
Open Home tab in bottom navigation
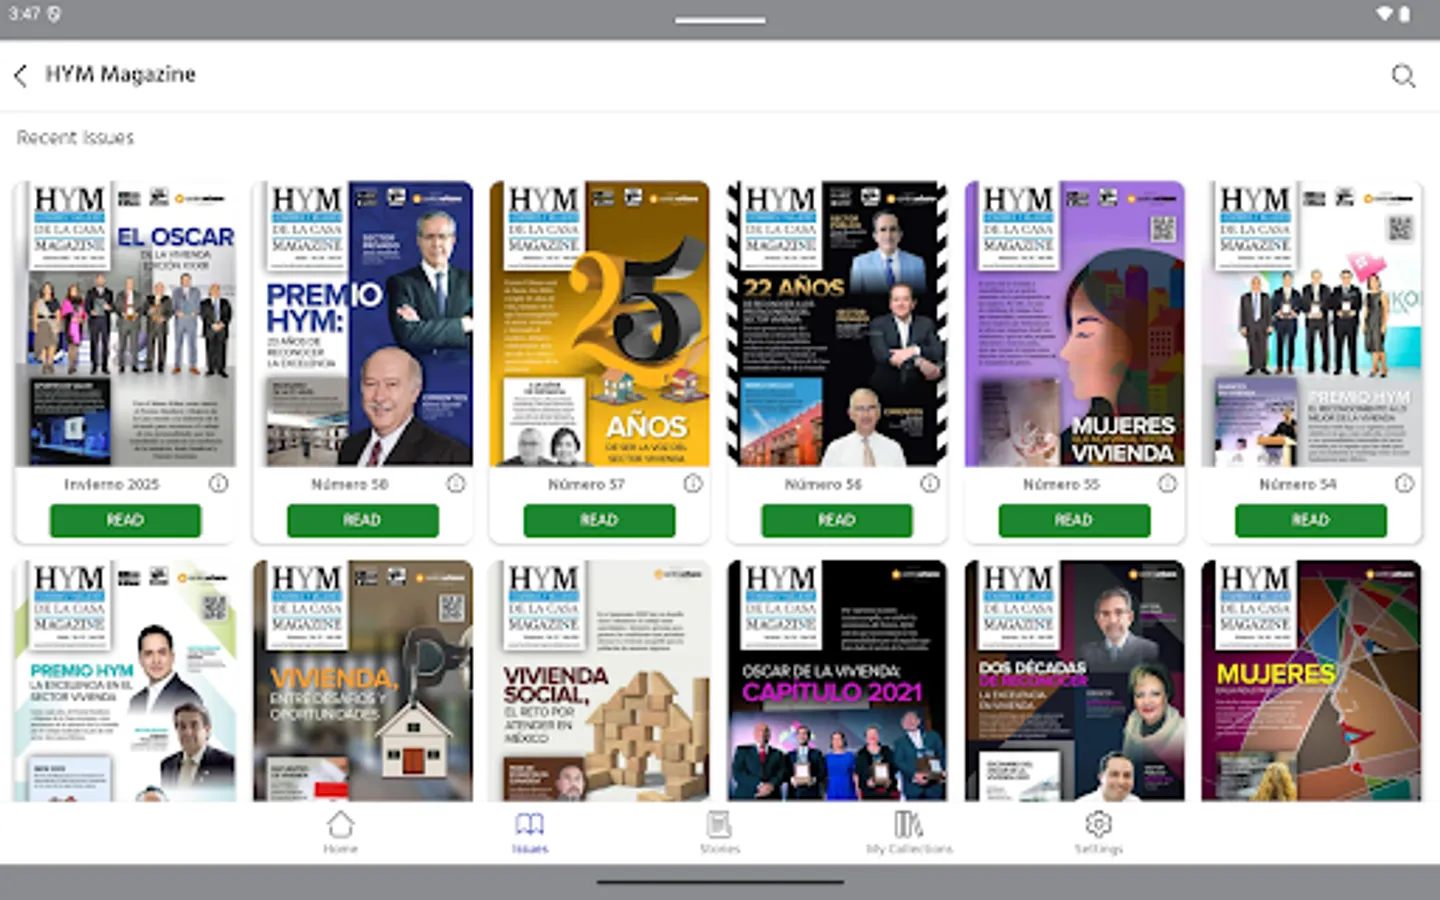tap(340, 832)
